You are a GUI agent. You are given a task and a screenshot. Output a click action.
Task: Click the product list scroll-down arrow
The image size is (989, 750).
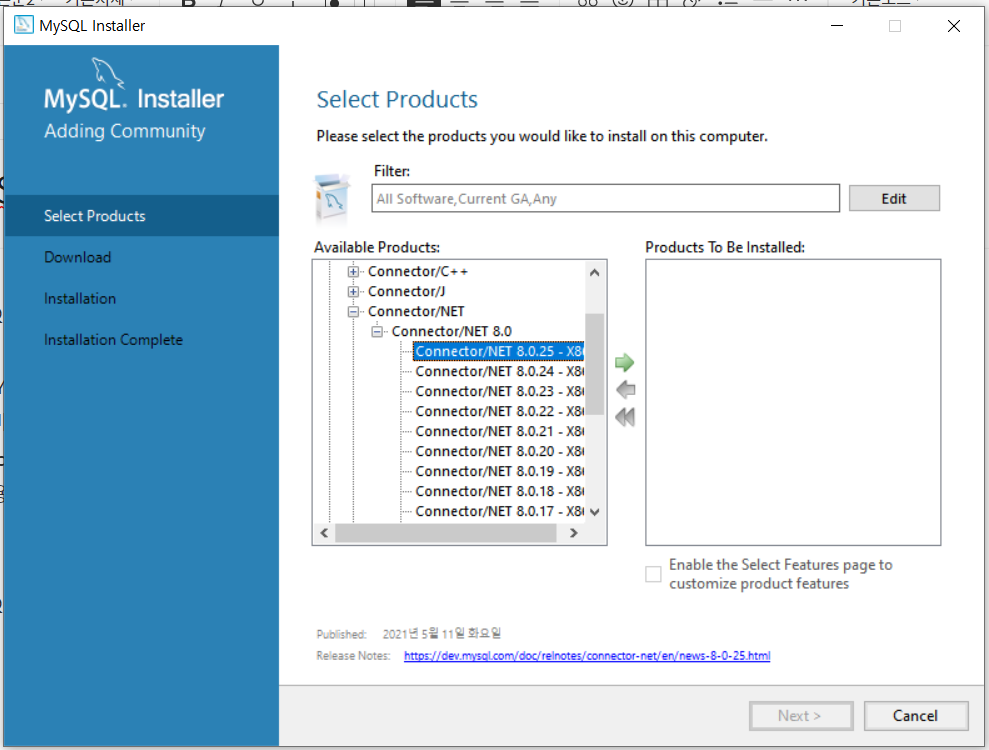click(x=594, y=512)
